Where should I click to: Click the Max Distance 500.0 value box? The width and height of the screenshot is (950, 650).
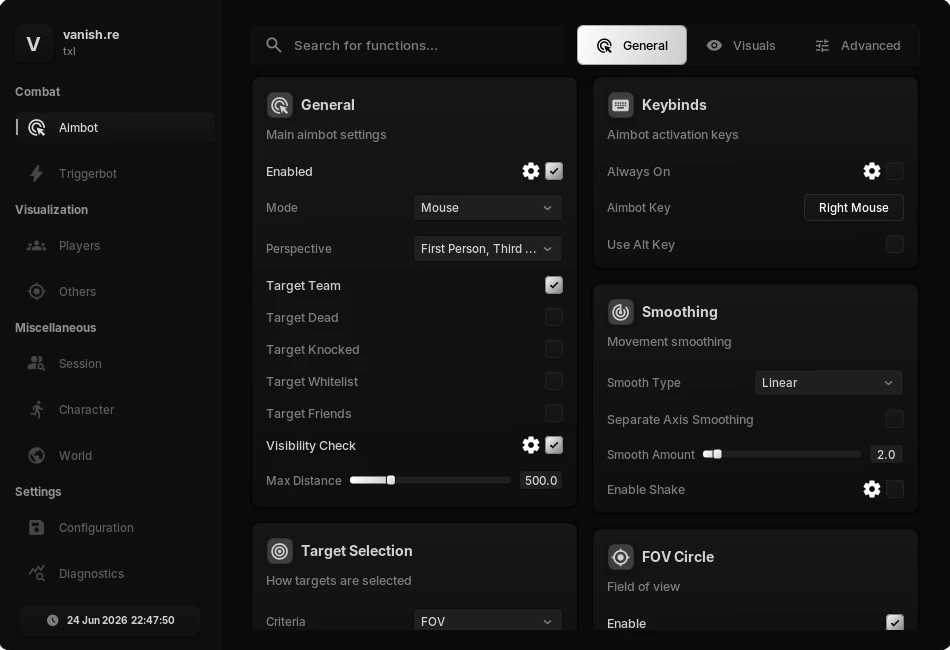tap(541, 480)
